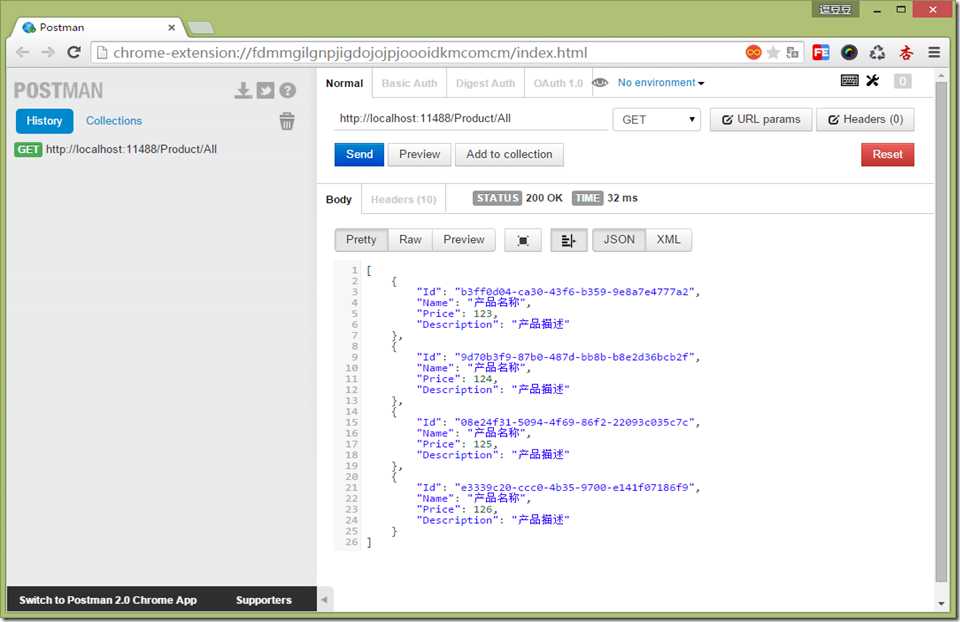Click Id value b3ff0d04-ca30-43f6-b359-9e8a7e4777a2
Screen dimensions: 960x622
[x=575, y=291]
